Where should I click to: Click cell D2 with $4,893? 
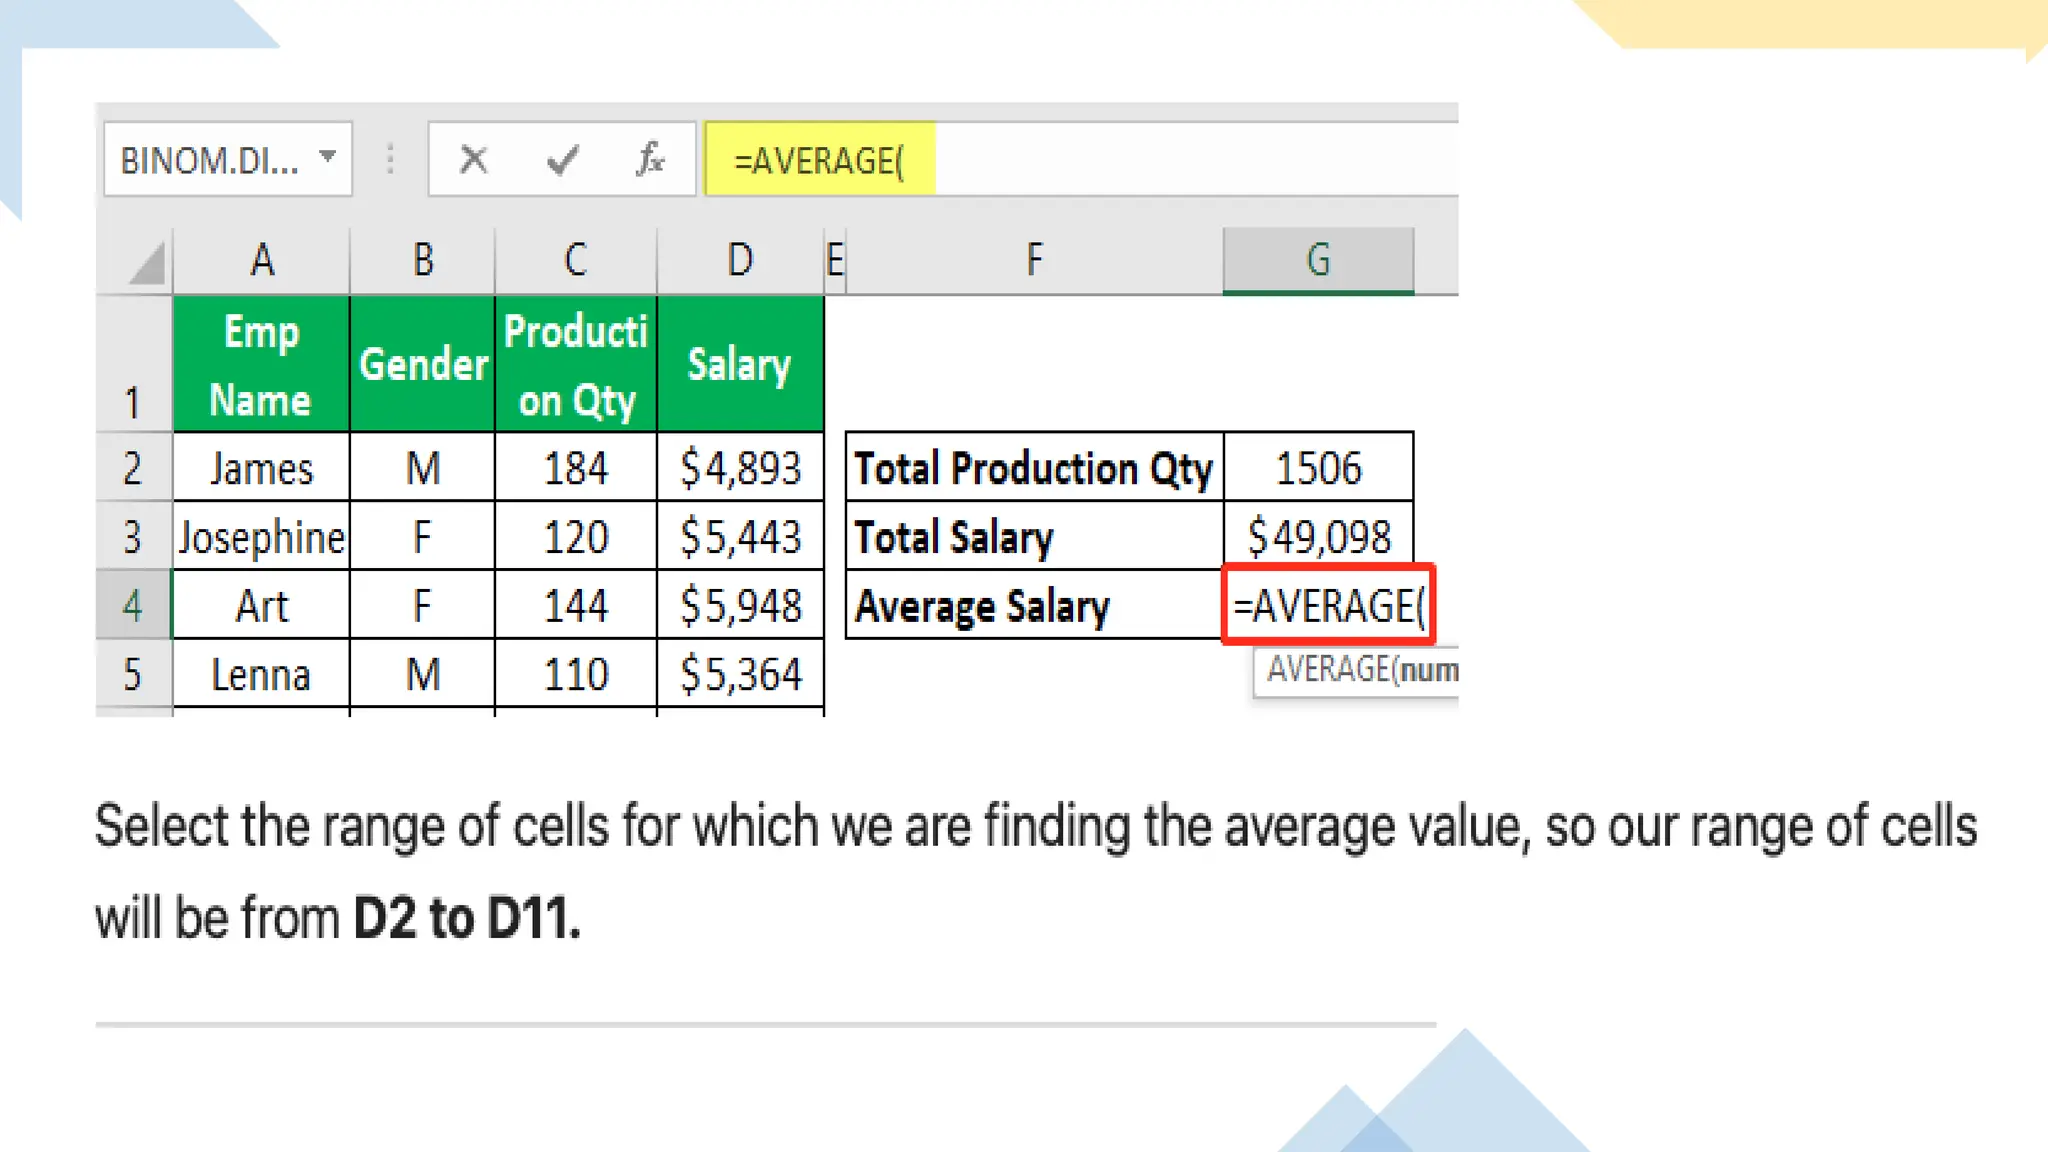point(740,468)
